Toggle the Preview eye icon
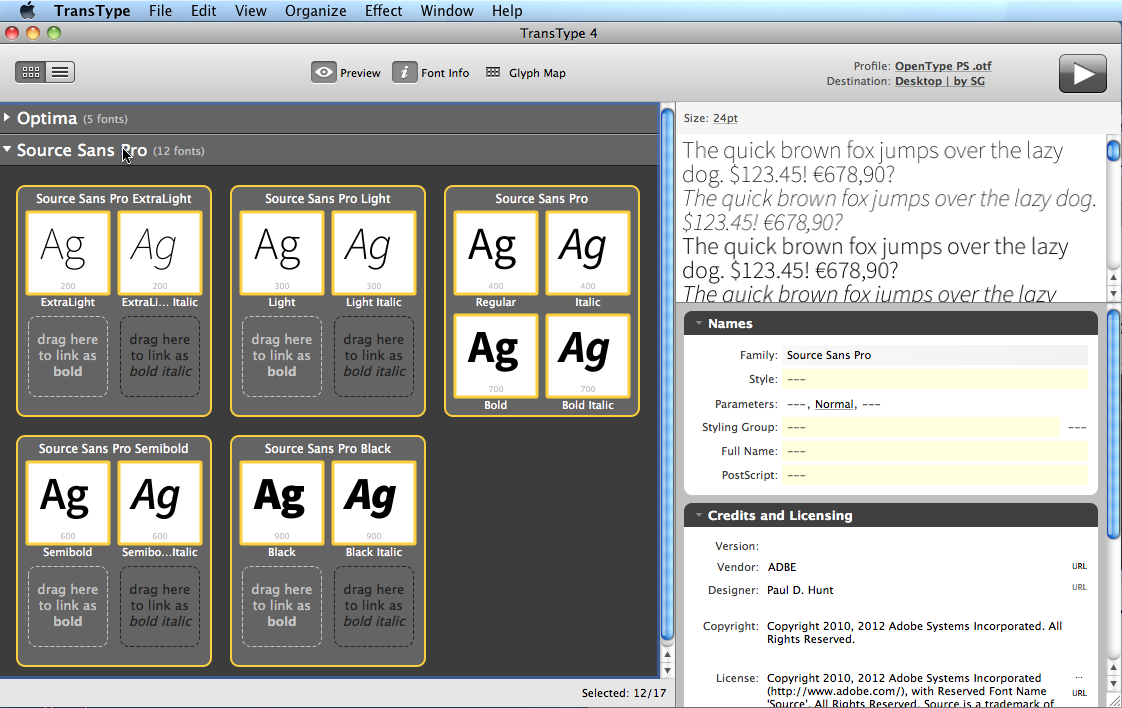 (323, 72)
